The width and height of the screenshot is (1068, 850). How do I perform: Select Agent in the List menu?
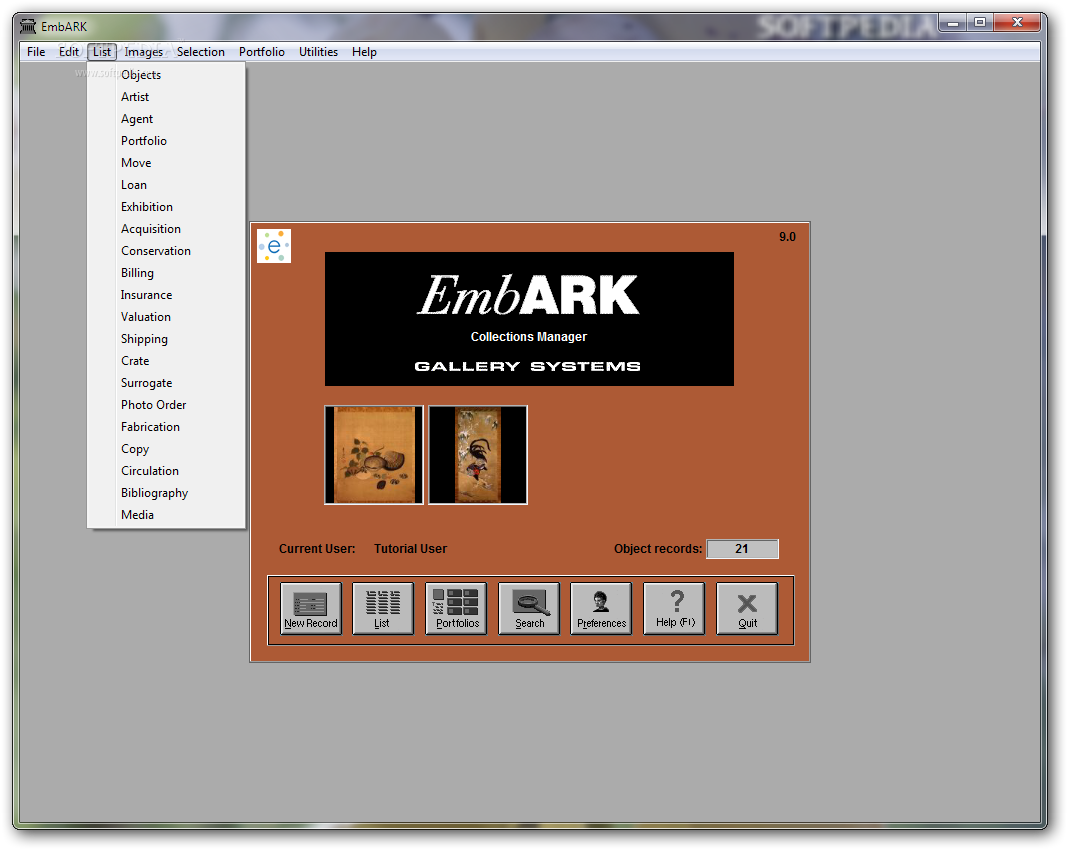point(166,119)
